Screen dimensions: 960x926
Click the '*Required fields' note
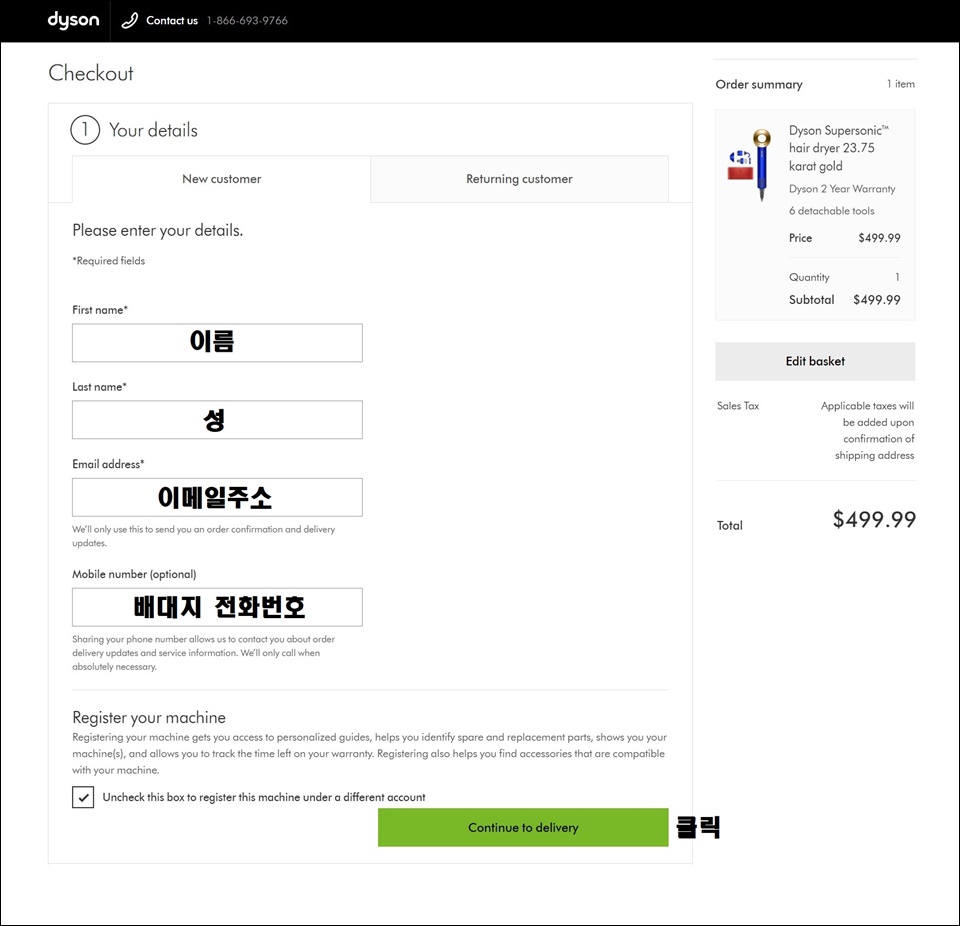108,261
